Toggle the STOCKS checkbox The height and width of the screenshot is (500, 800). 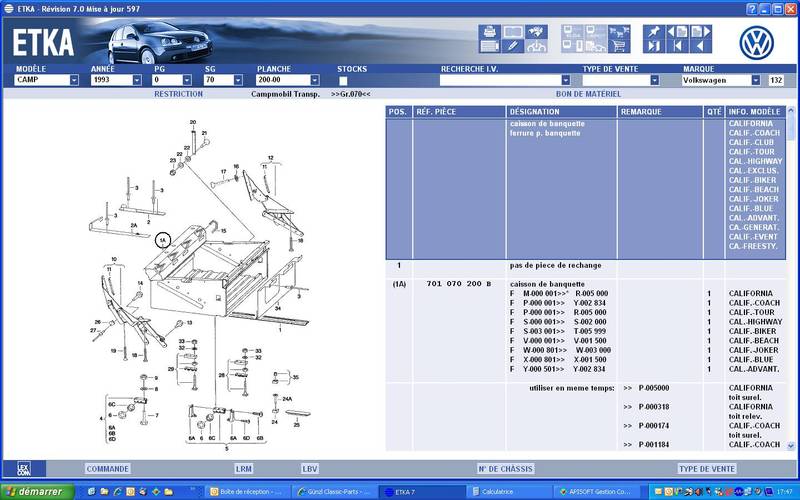tap(343, 81)
